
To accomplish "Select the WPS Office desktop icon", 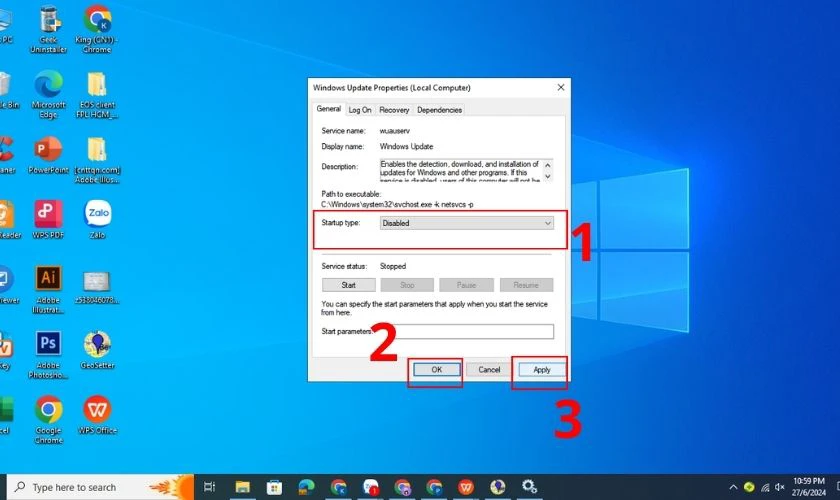I will pos(98,415).
